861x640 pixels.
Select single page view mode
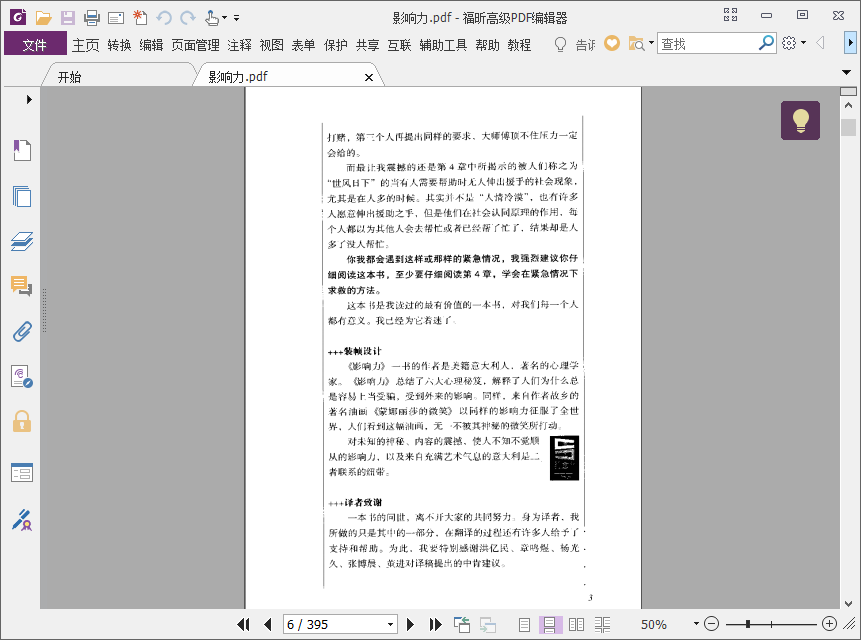(524, 624)
